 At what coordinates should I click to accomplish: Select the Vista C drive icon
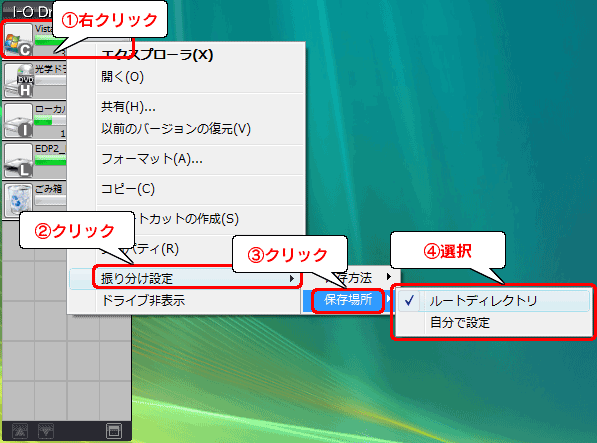tap(18, 40)
